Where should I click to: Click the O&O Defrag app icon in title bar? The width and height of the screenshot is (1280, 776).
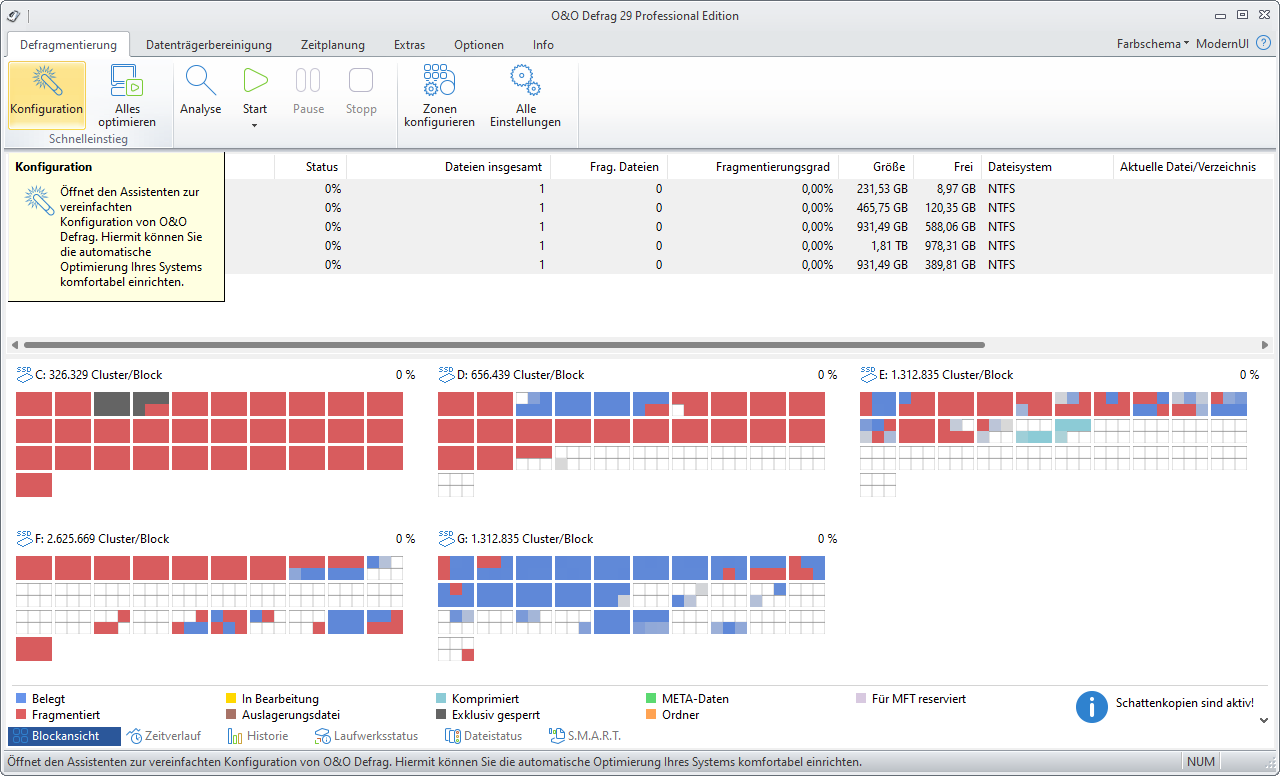pos(12,15)
